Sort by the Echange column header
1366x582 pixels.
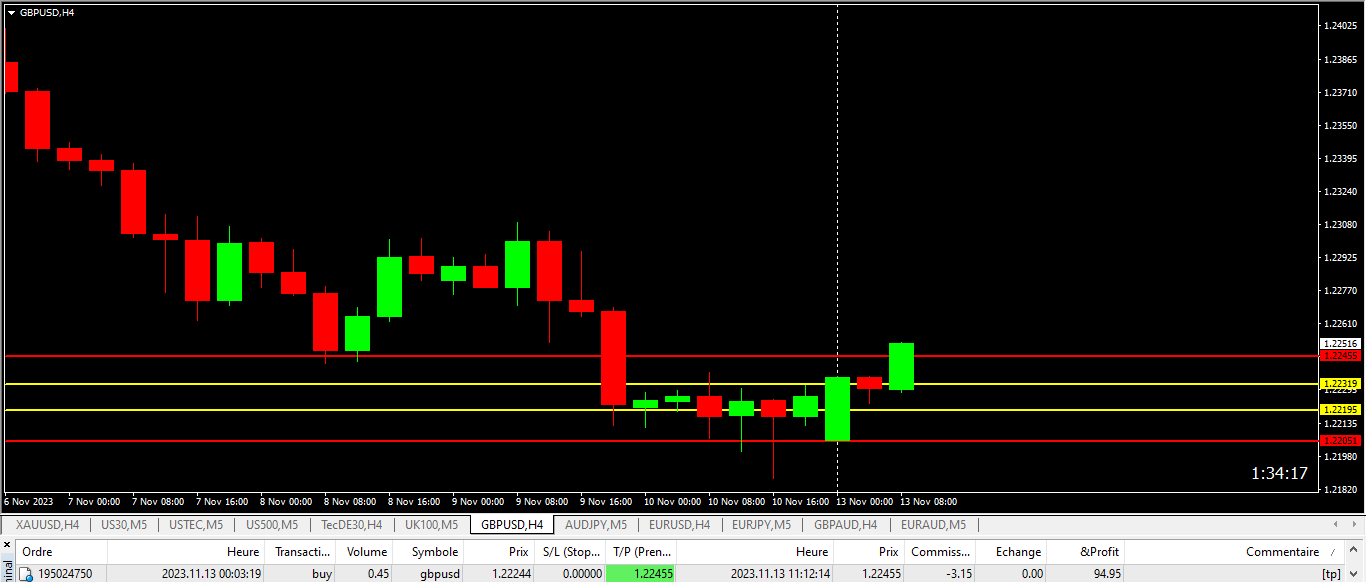[1012, 552]
